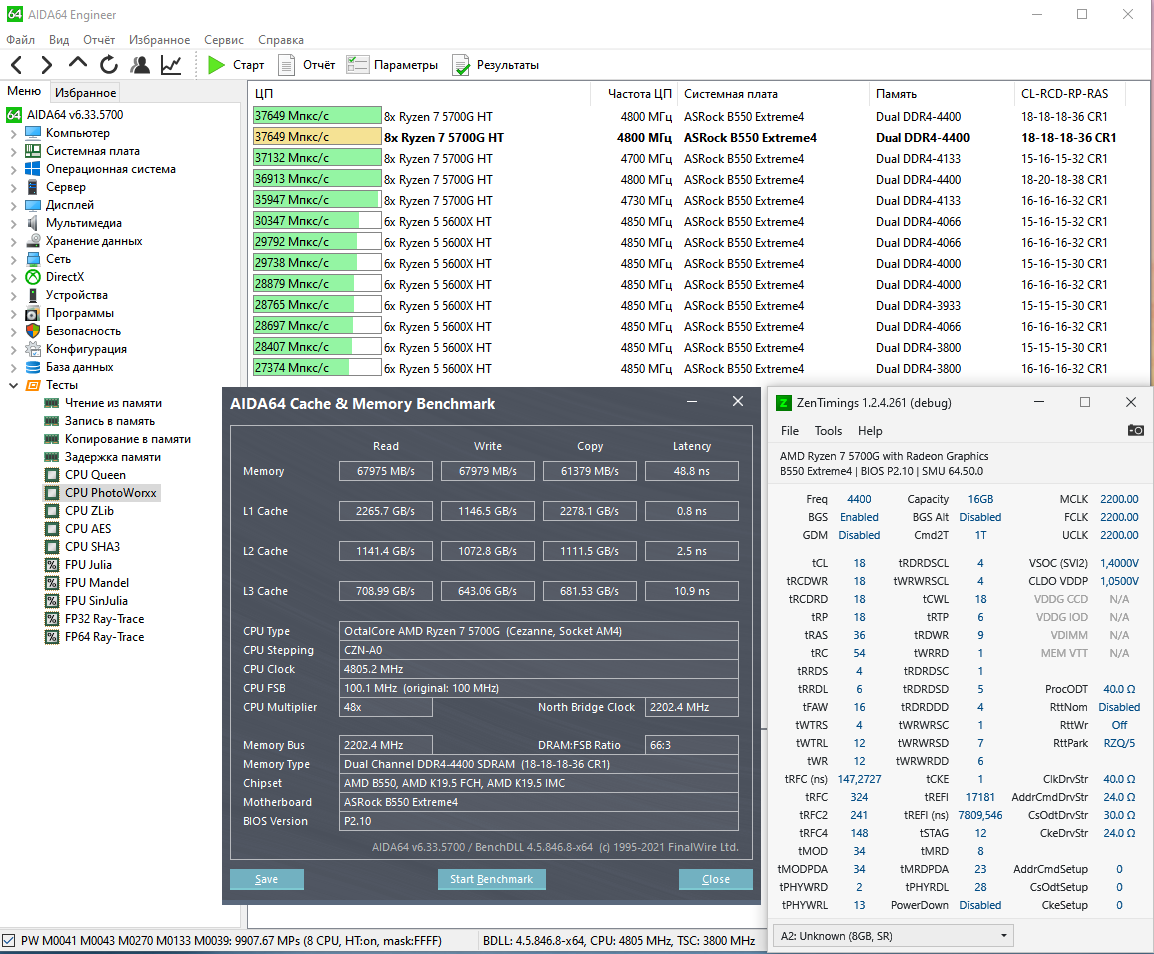Open the A2: Unknown (8GB, SR) dropdown

[893, 936]
